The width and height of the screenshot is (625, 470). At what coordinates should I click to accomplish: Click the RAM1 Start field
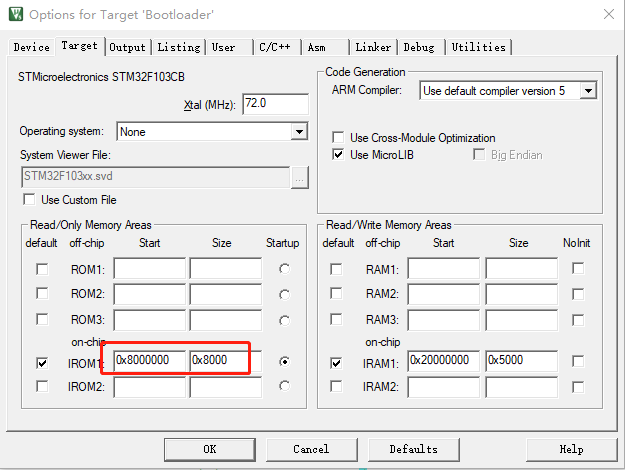click(443, 268)
